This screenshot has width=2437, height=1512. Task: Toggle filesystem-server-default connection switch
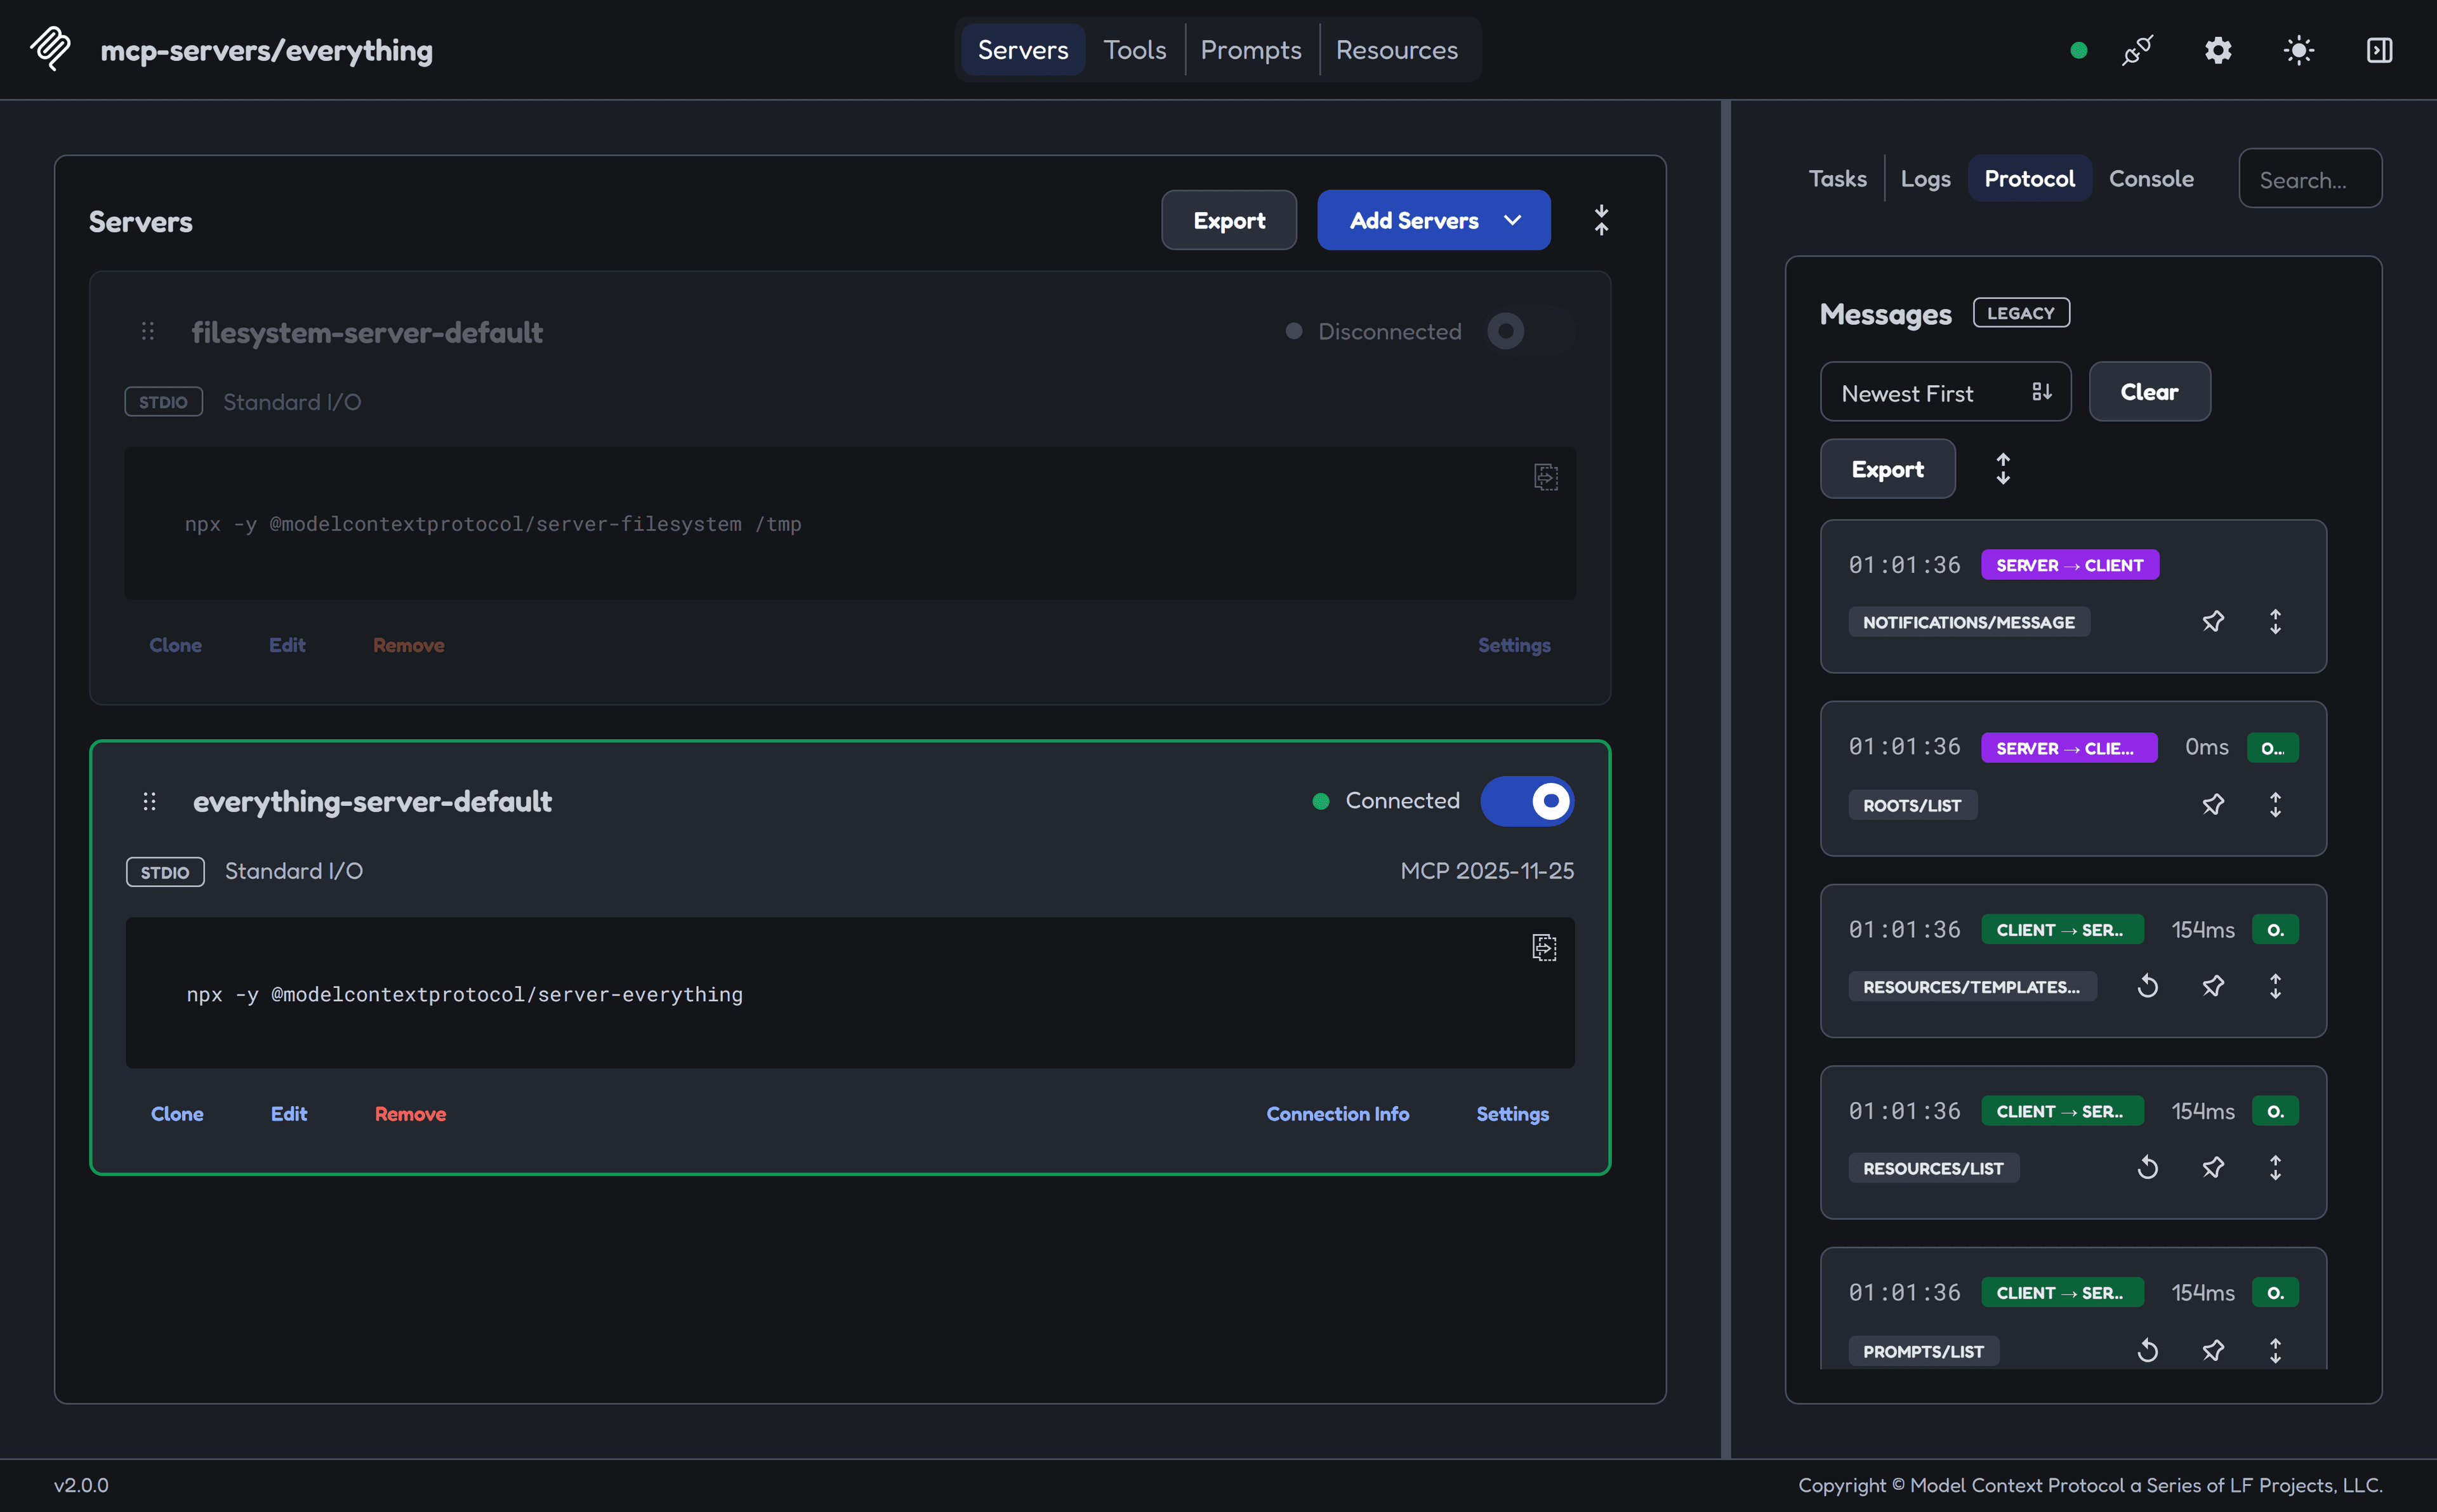pos(1530,331)
